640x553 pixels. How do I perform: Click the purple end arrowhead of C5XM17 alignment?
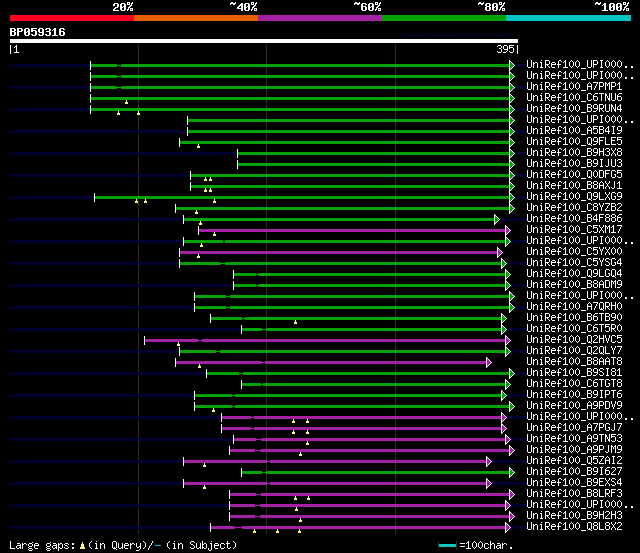pos(508,231)
